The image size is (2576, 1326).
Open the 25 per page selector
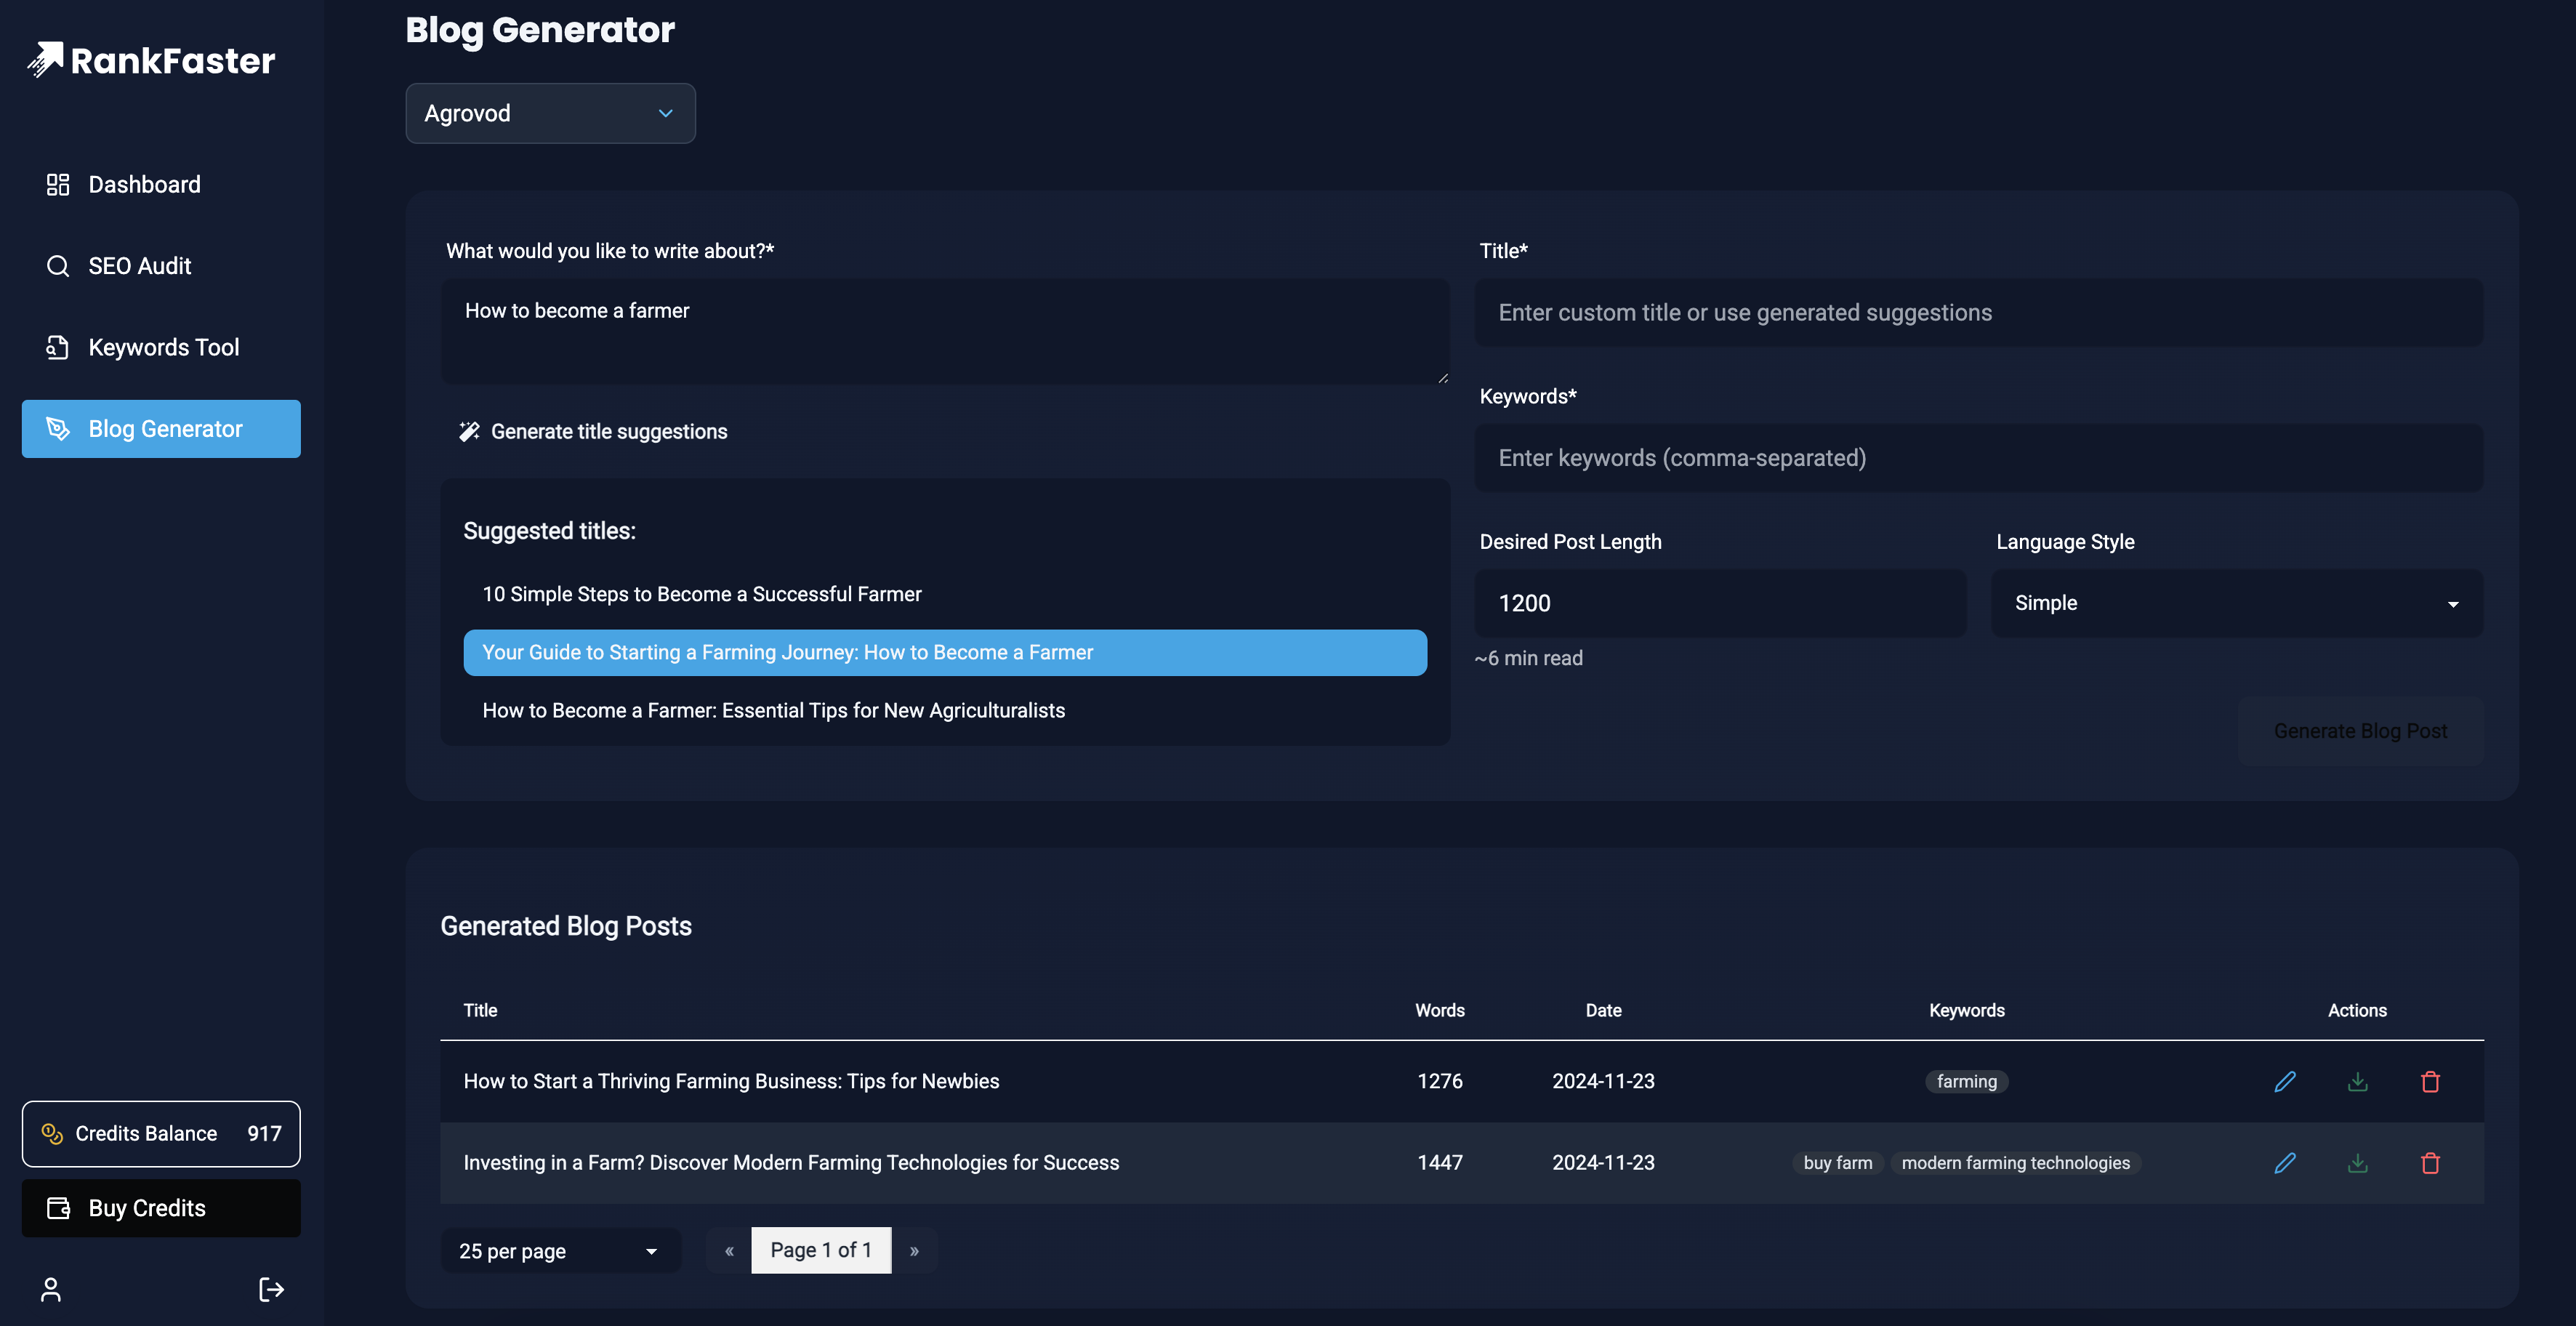[559, 1250]
